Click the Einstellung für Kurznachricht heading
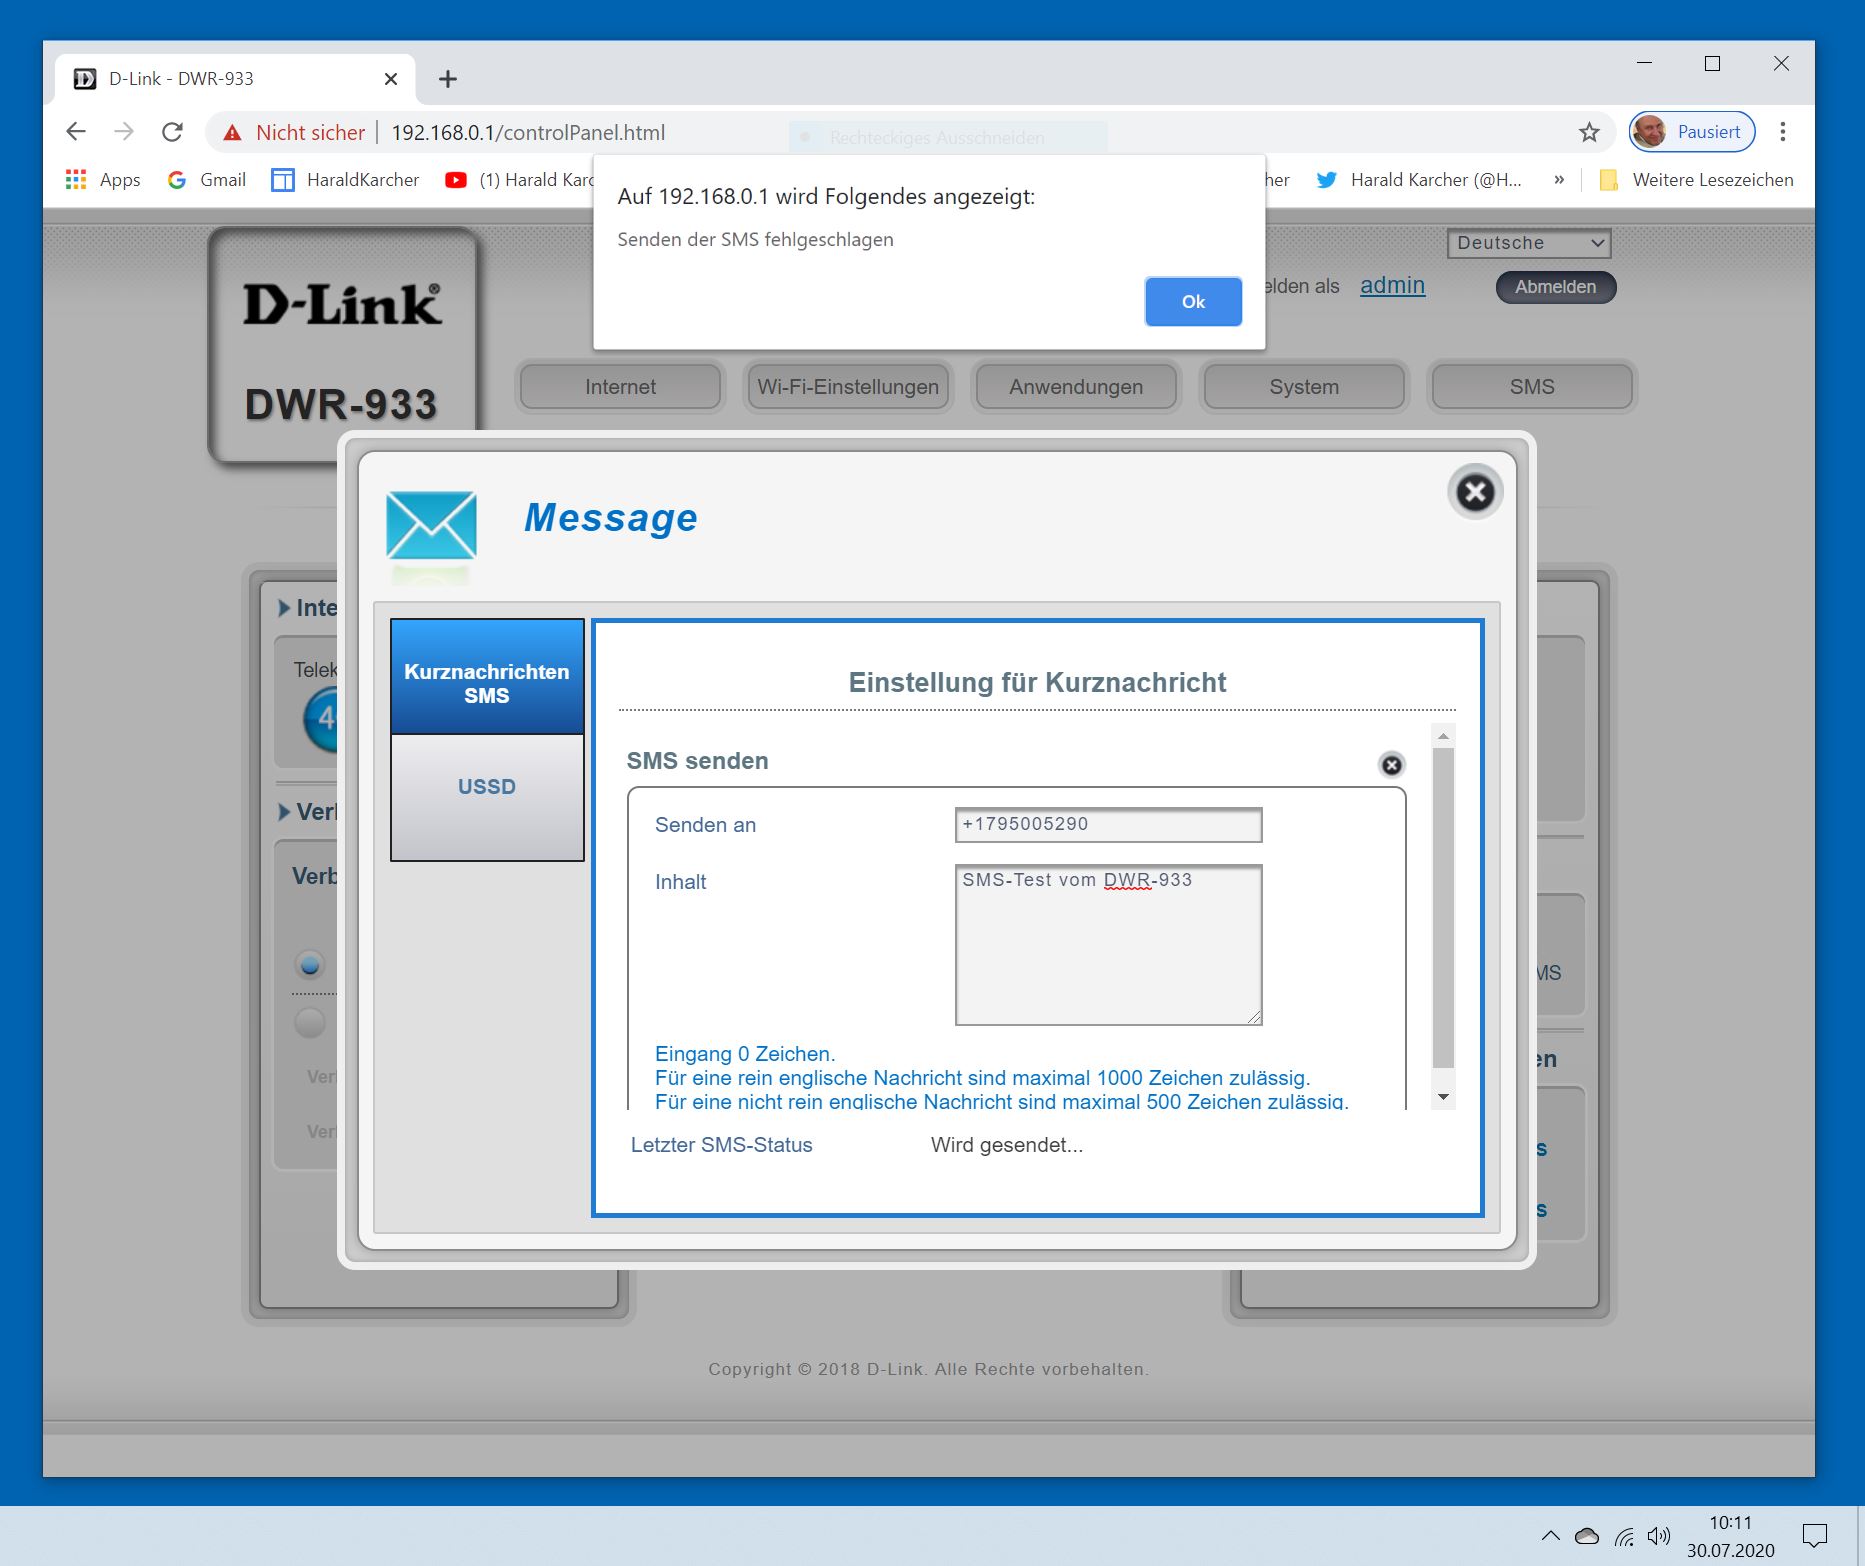This screenshot has height=1566, width=1865. (x=1037, y=683)
